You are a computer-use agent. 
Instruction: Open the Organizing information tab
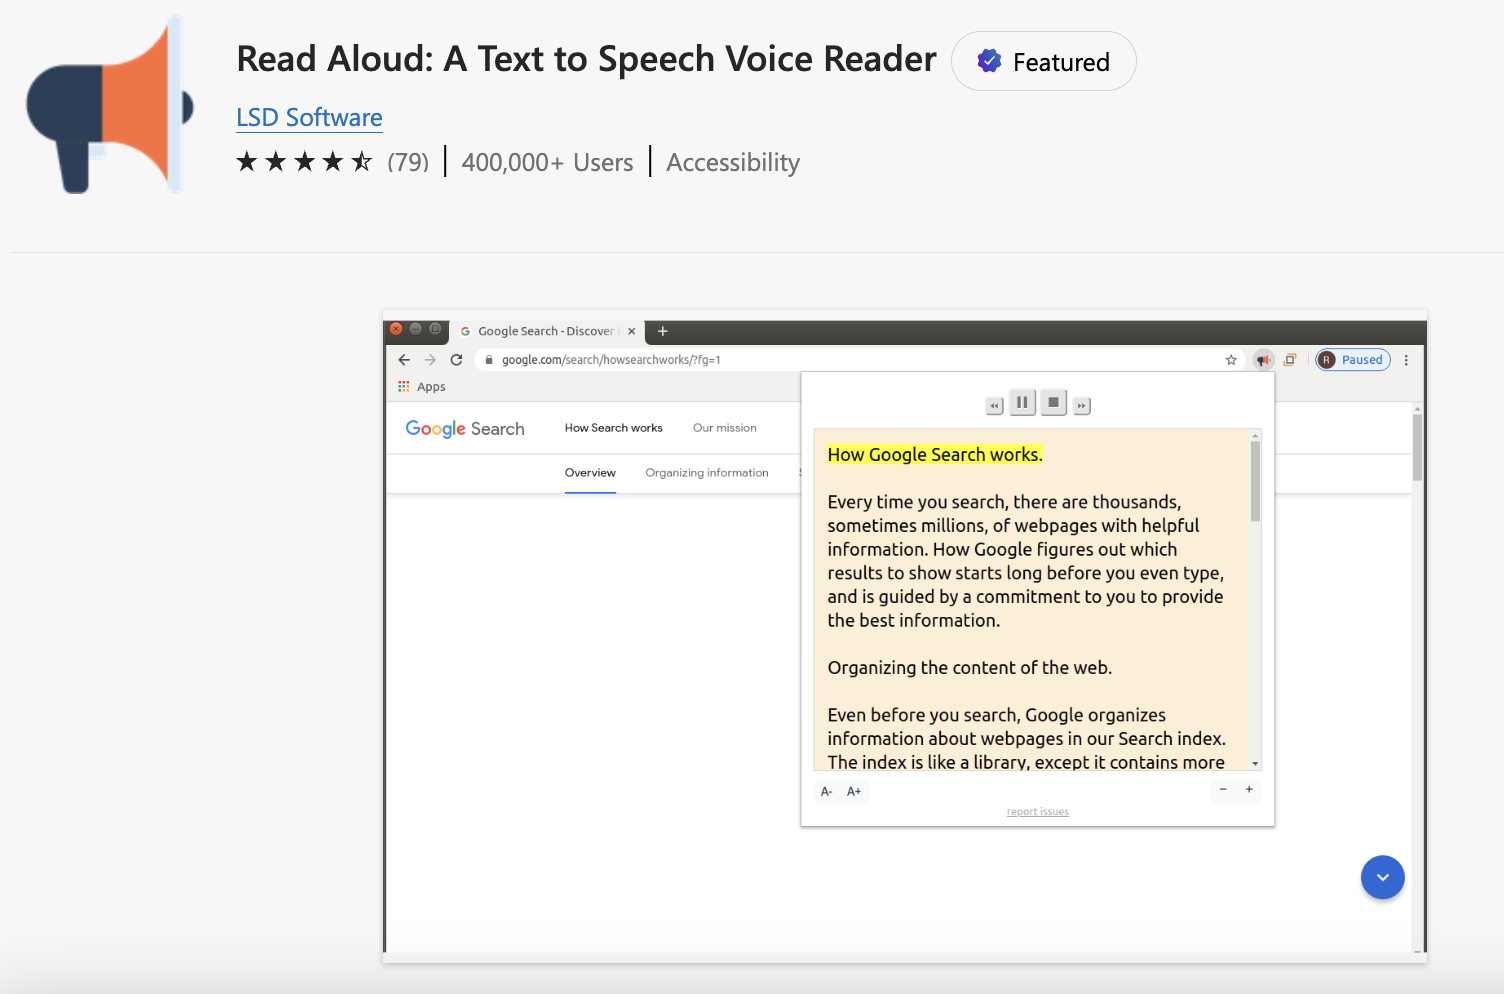point(707,473)
